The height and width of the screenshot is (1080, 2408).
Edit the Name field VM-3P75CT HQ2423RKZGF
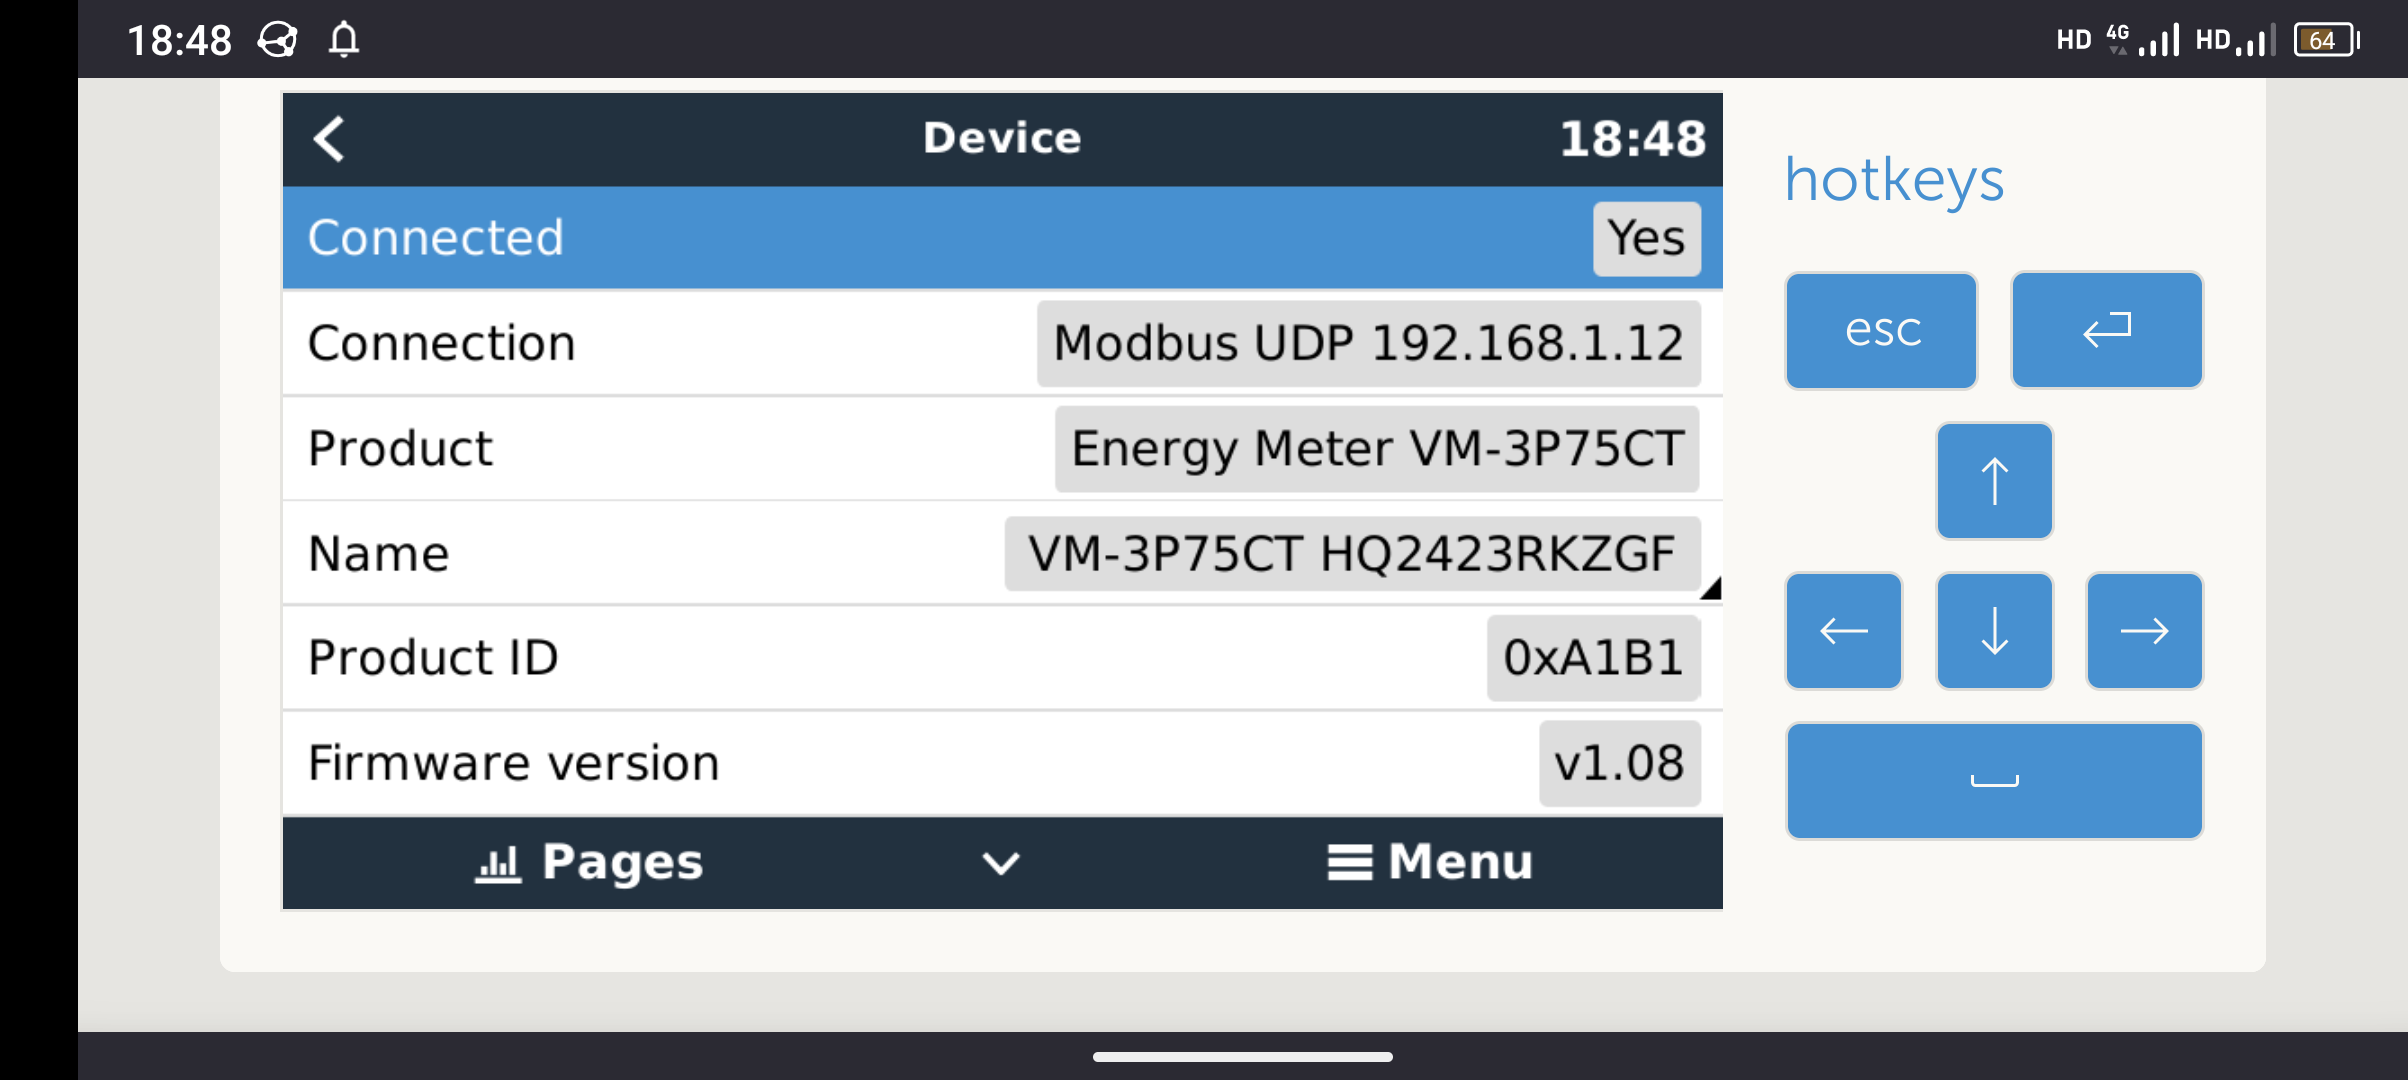point(1352,554)
